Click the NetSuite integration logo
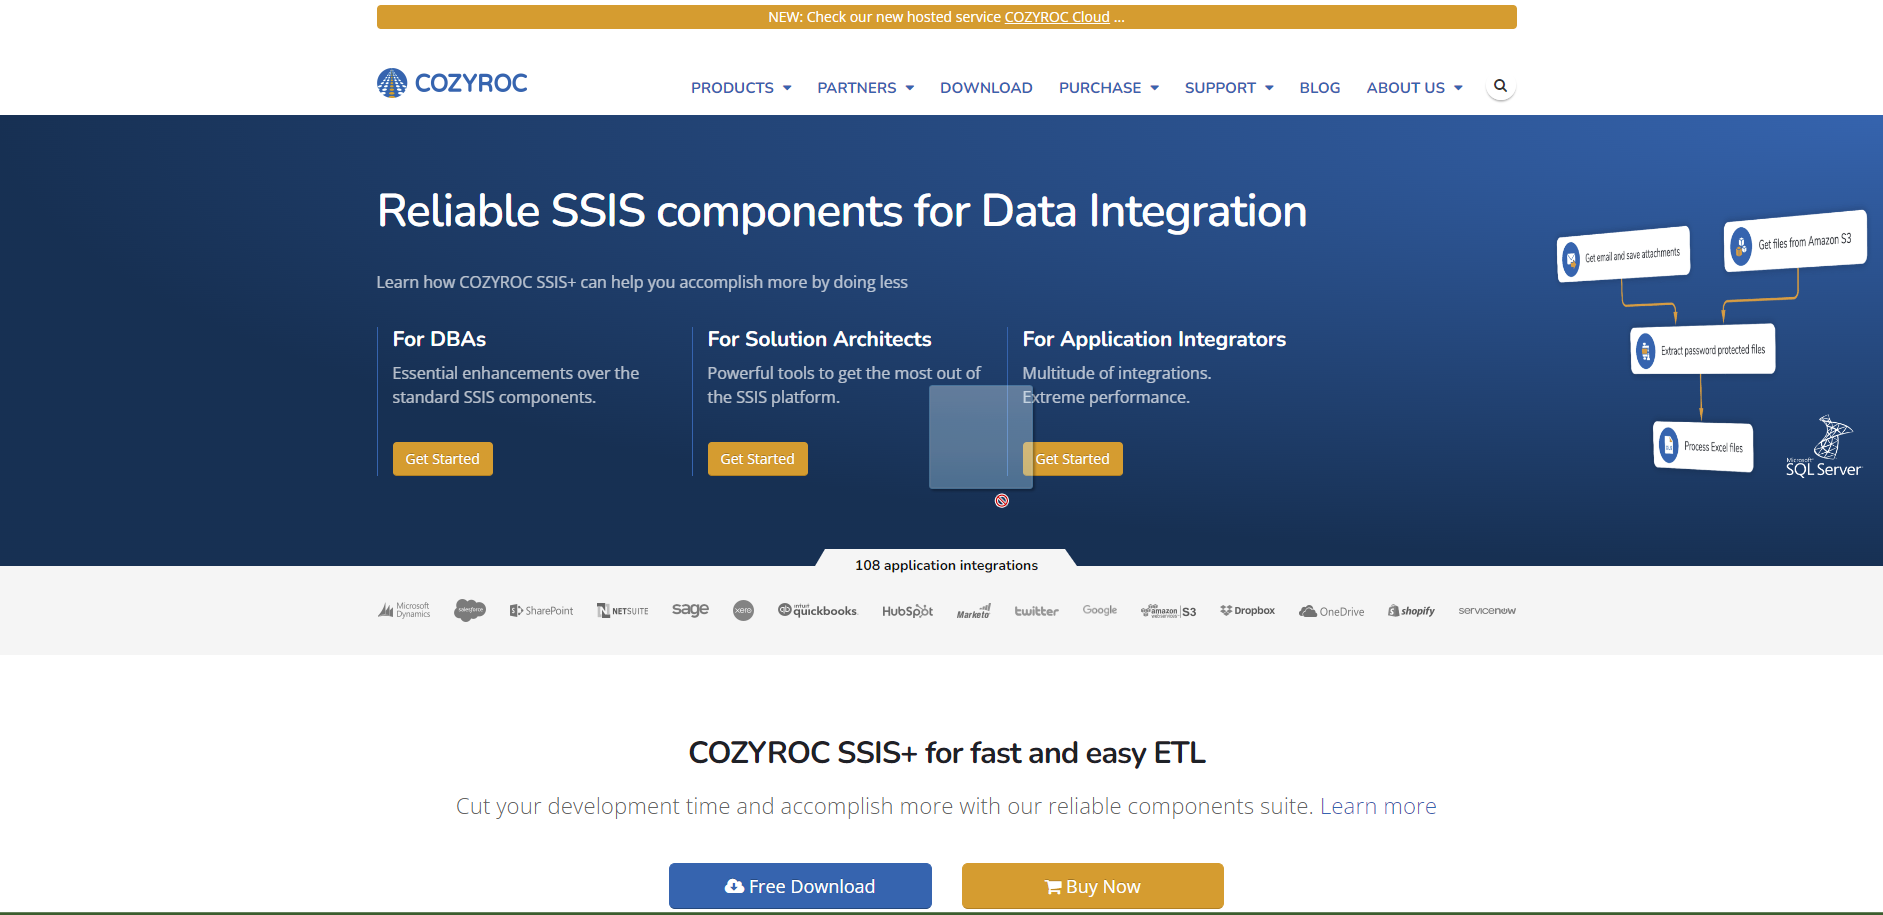This screenshot has width=1883, height=915. coord(622,610)
